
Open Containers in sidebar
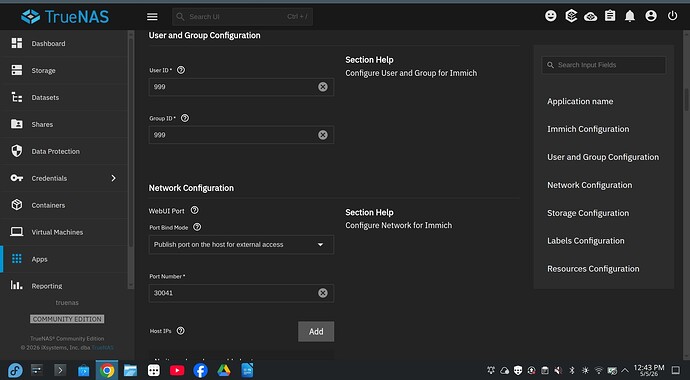point(64,205)
